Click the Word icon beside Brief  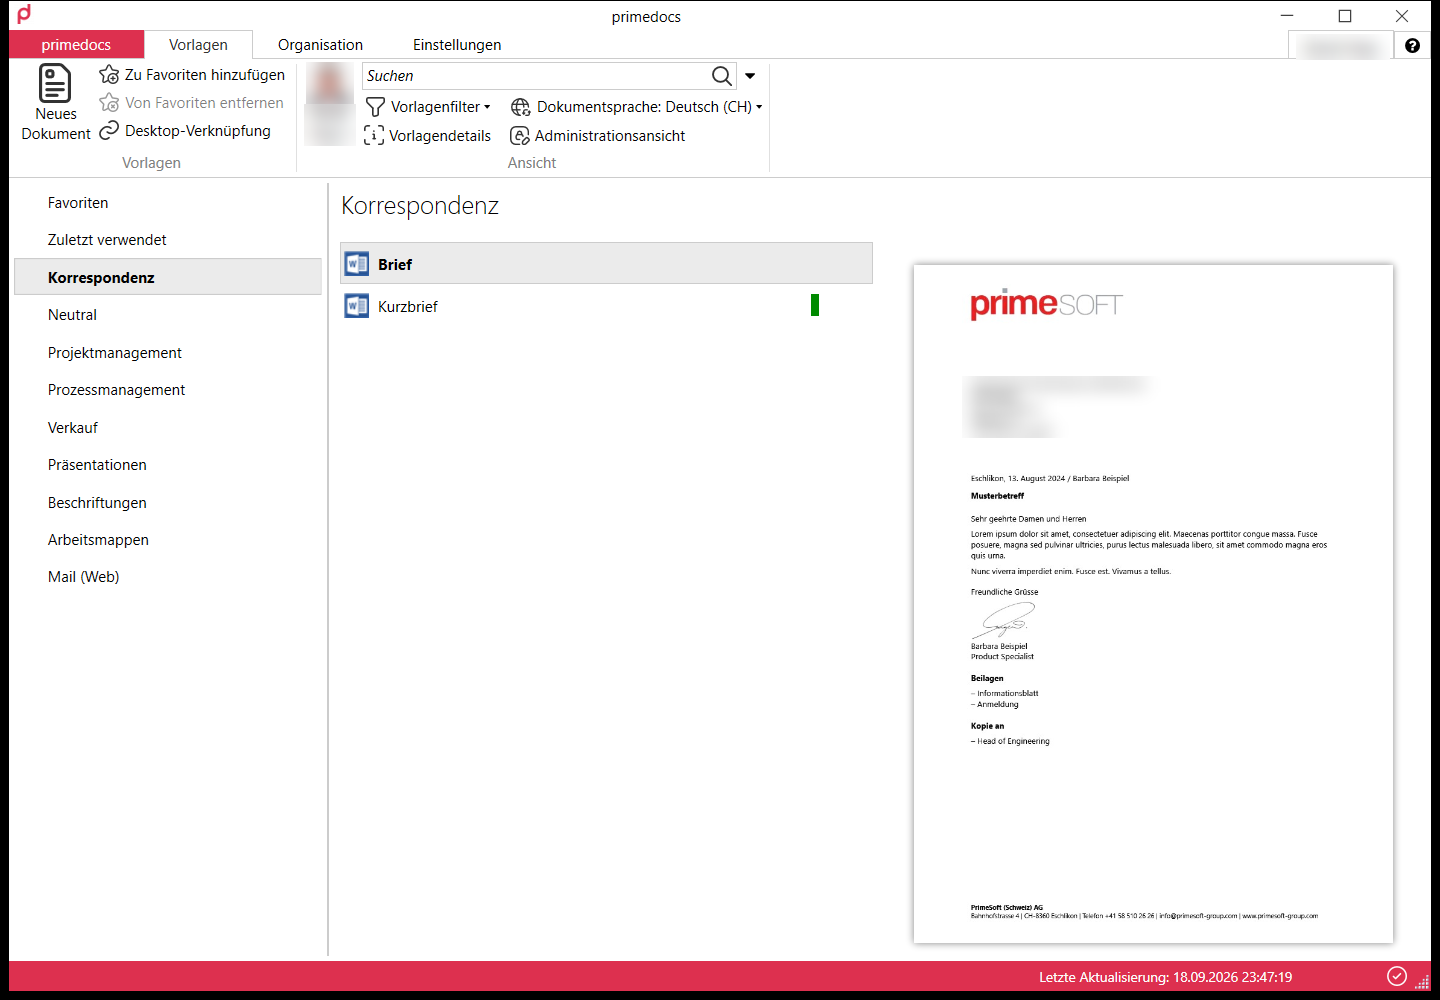(x=357, y=264)
